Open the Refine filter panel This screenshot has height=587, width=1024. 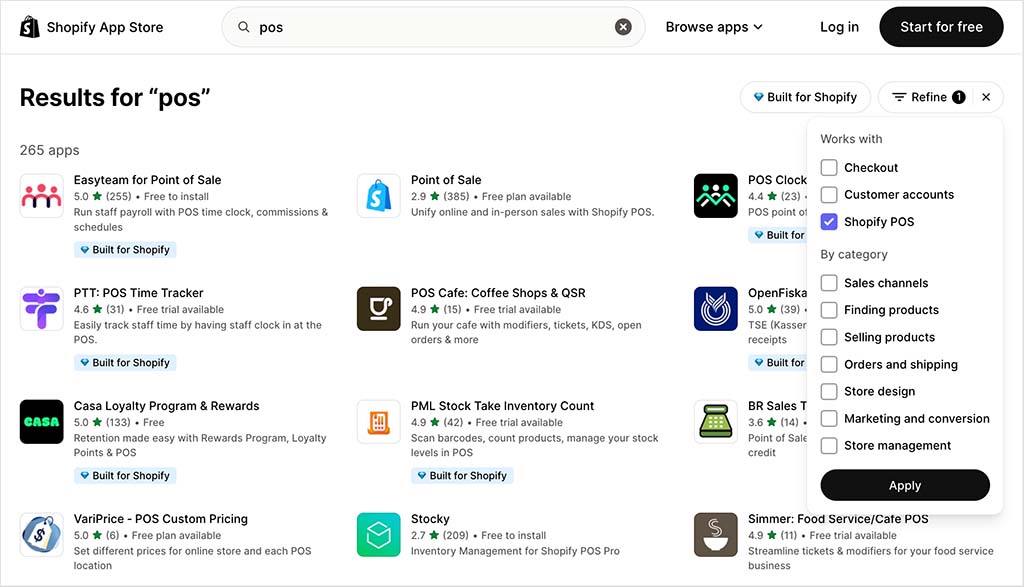925,97
